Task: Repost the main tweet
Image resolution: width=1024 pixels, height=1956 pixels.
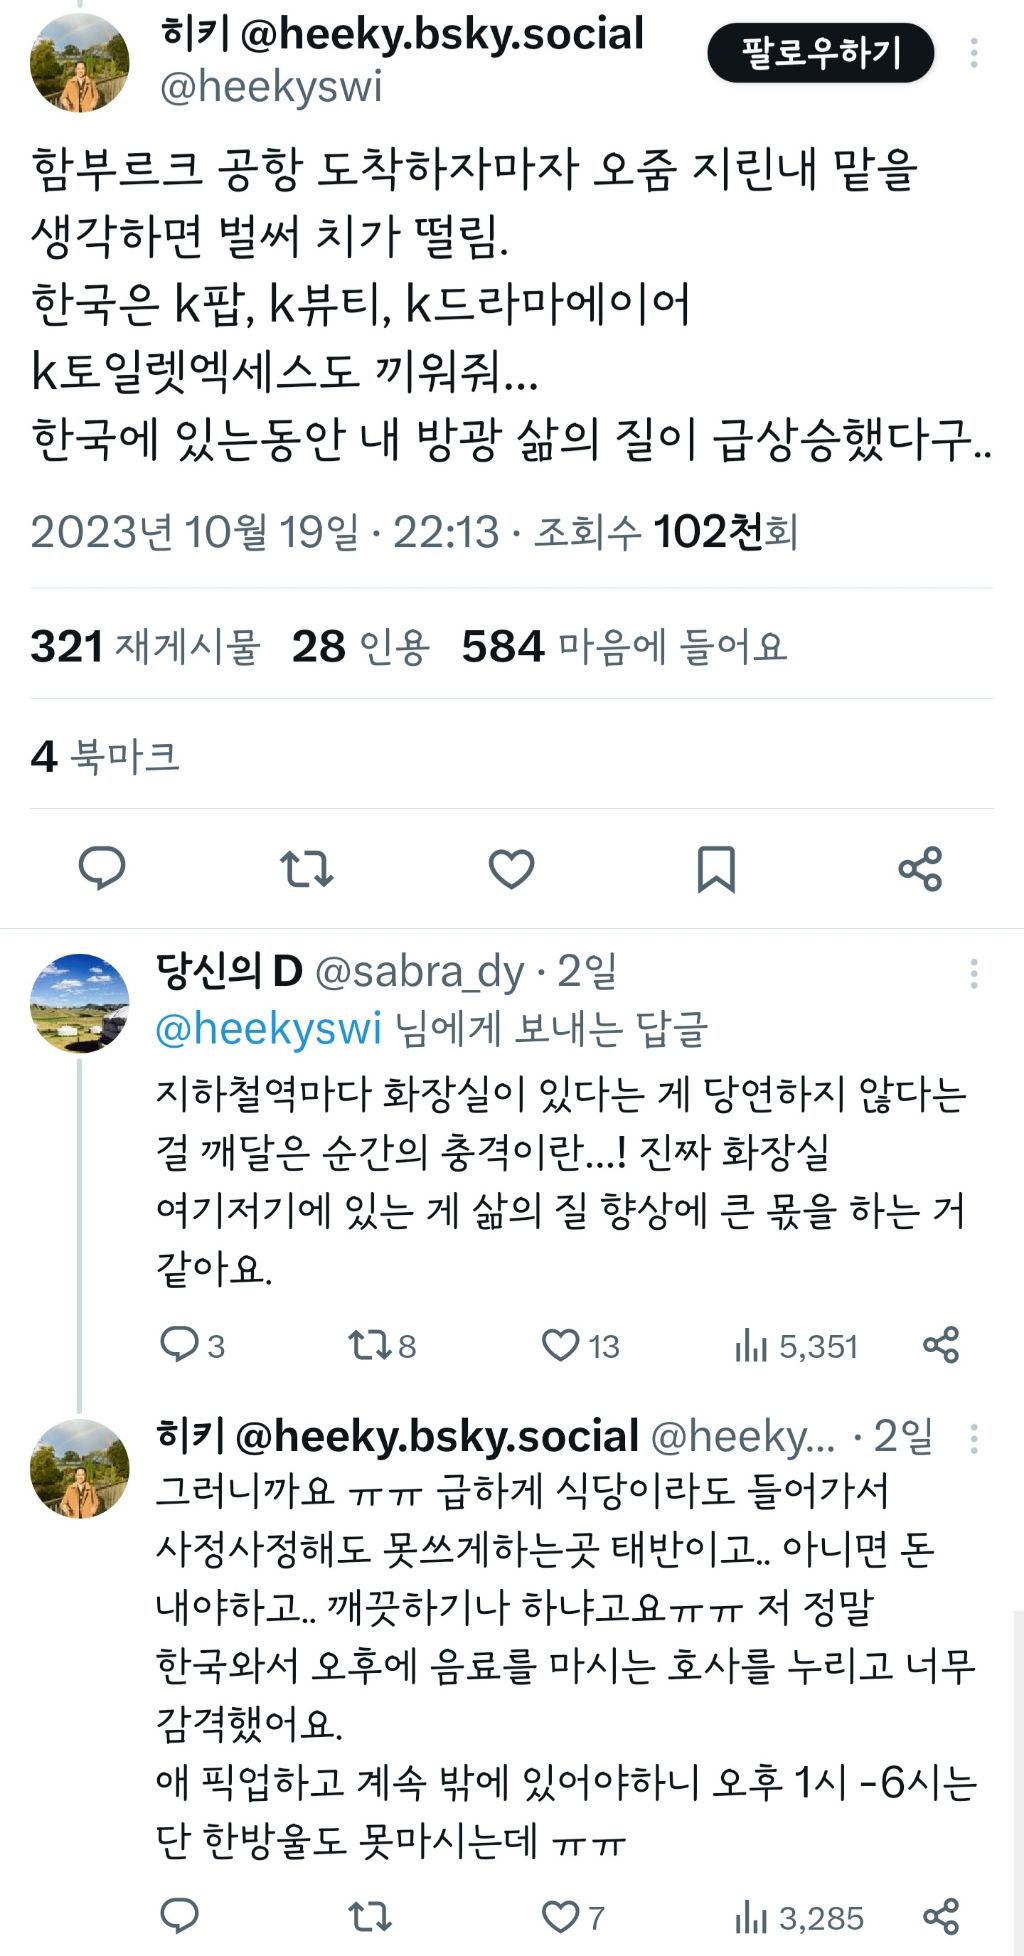Action: click(x=306, y=868)
